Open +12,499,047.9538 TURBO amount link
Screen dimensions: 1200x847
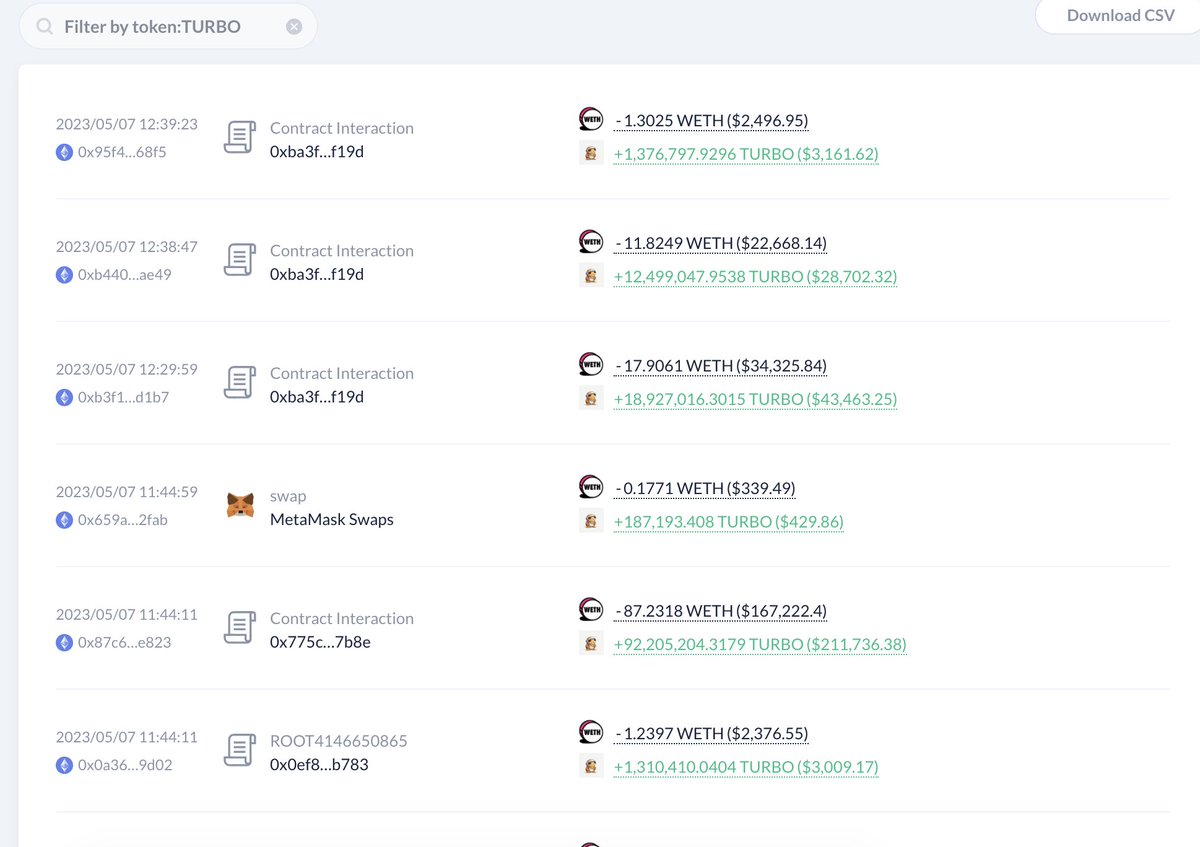tap(755, 277)
